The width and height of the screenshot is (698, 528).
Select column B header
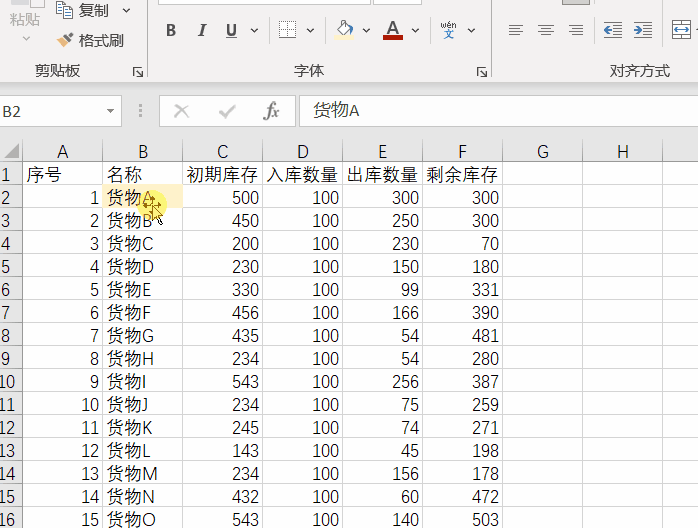(143, 151)
